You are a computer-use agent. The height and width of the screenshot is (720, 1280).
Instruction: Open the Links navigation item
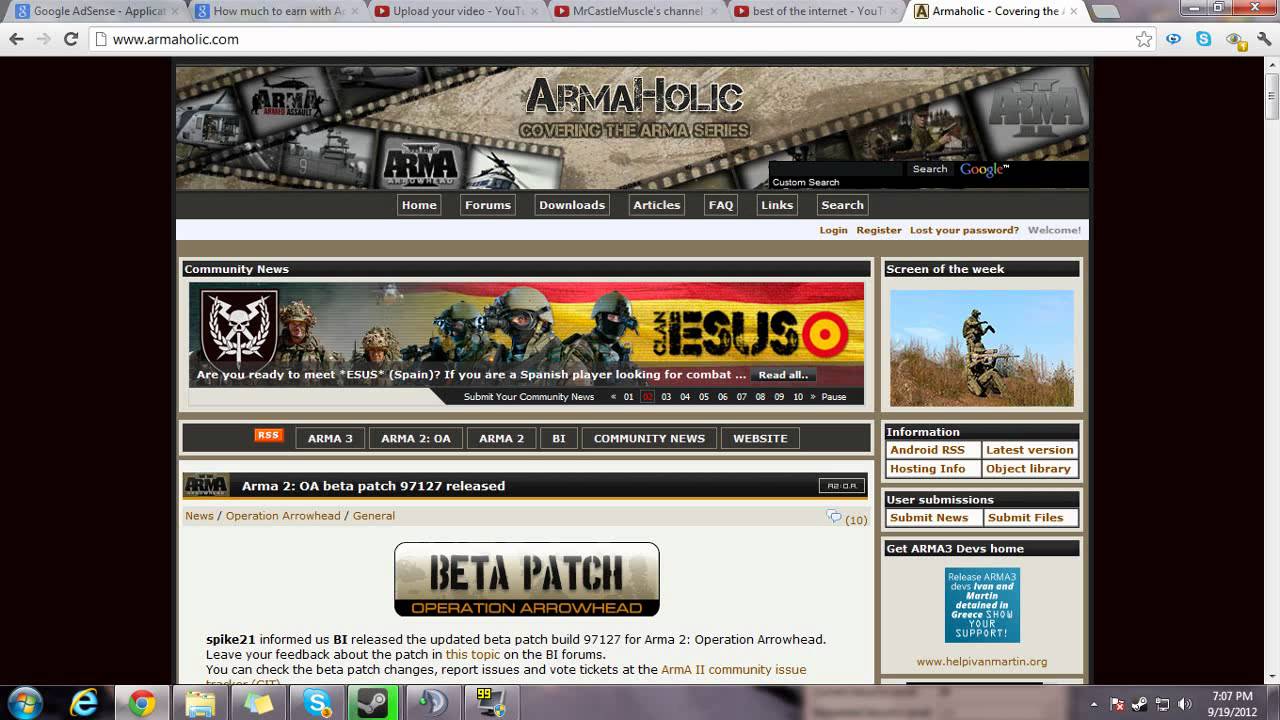point(777,205)
